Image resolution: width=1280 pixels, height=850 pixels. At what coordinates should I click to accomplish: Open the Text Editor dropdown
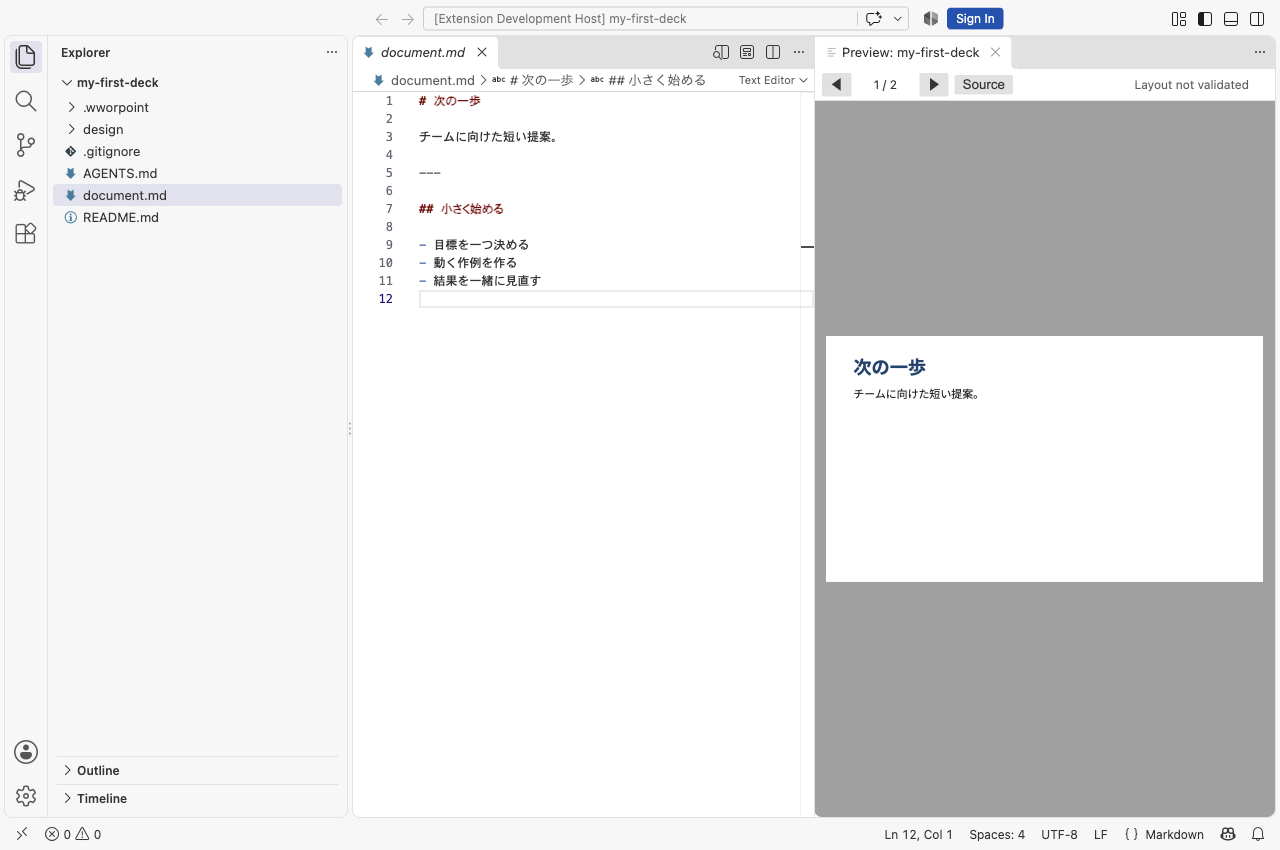773,80
